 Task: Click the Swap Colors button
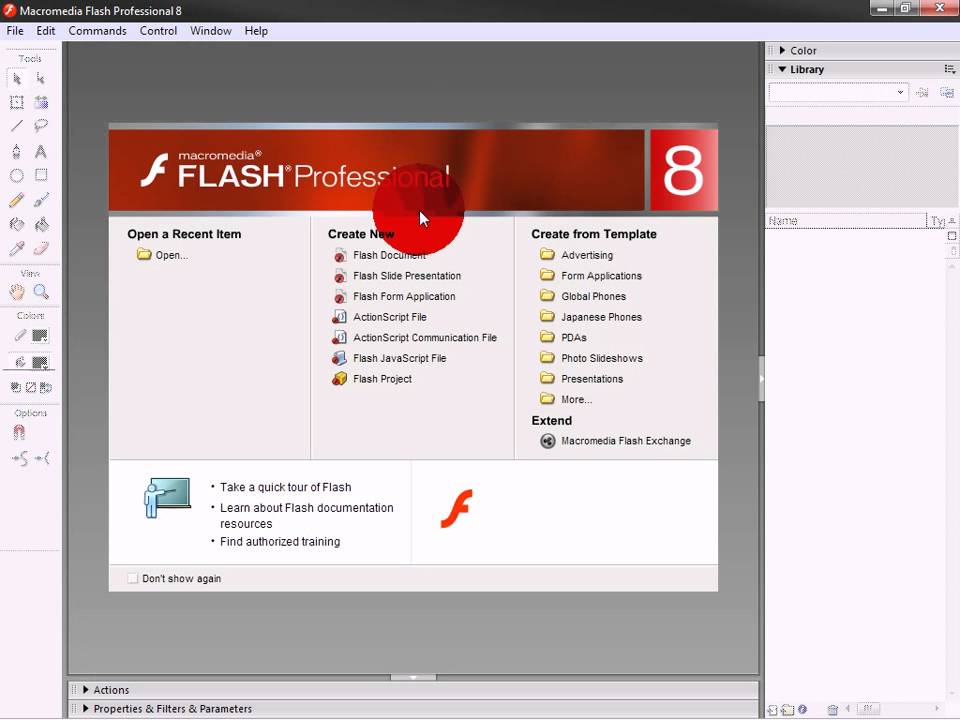(45, 388)
